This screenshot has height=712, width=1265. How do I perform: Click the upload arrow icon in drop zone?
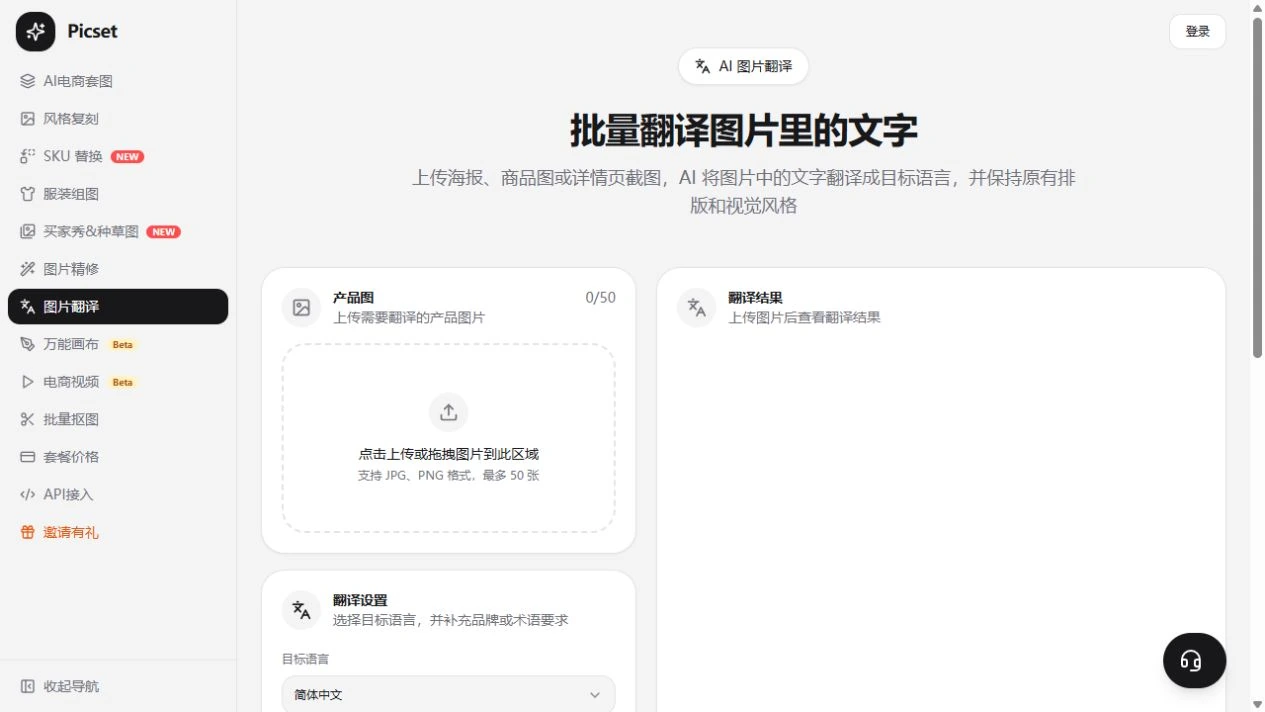(448, 412)
